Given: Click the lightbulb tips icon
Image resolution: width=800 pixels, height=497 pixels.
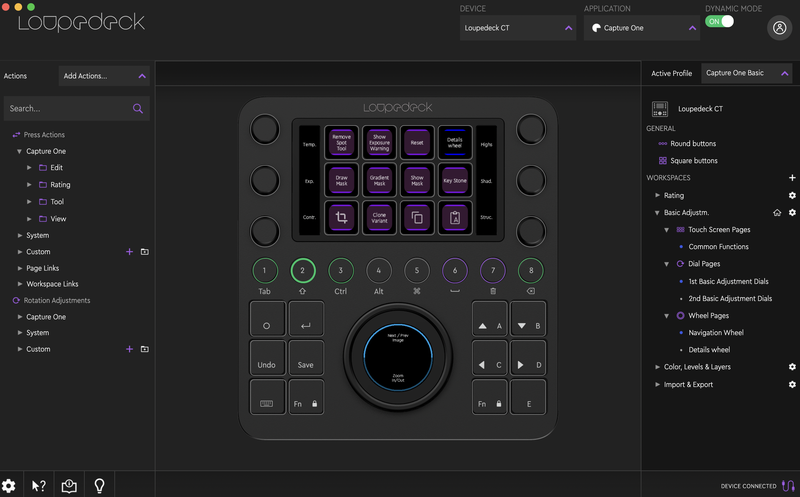Looking at the screenshot, I should 99,486.
